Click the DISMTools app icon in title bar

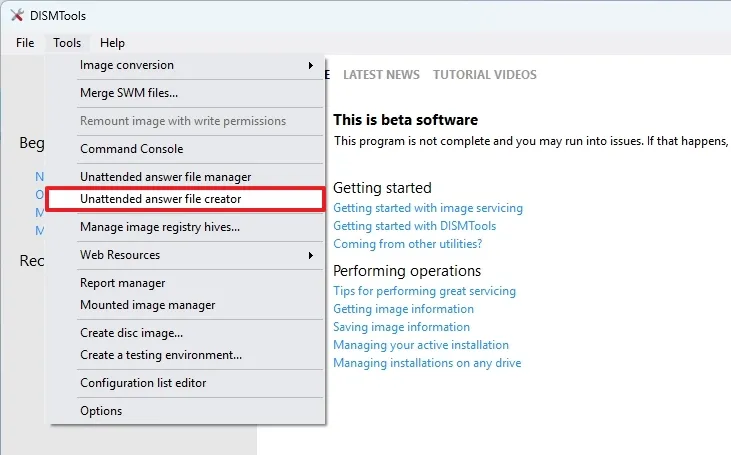17,15
